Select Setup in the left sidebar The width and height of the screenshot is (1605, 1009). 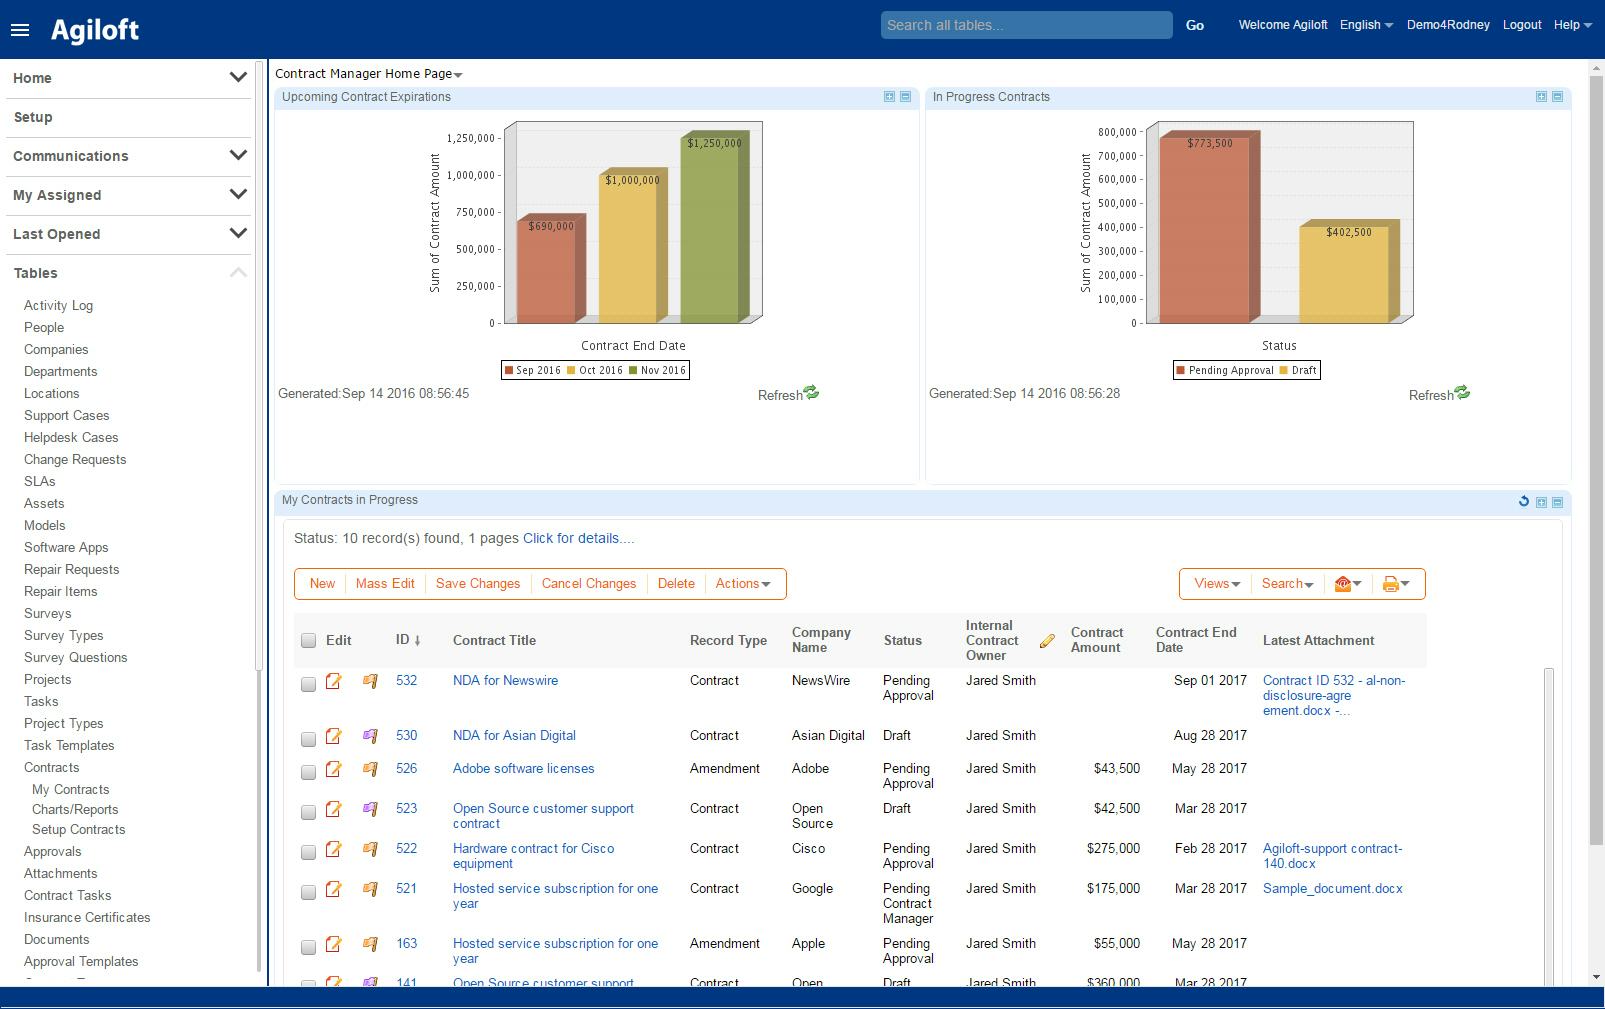[x=33, y=117]
